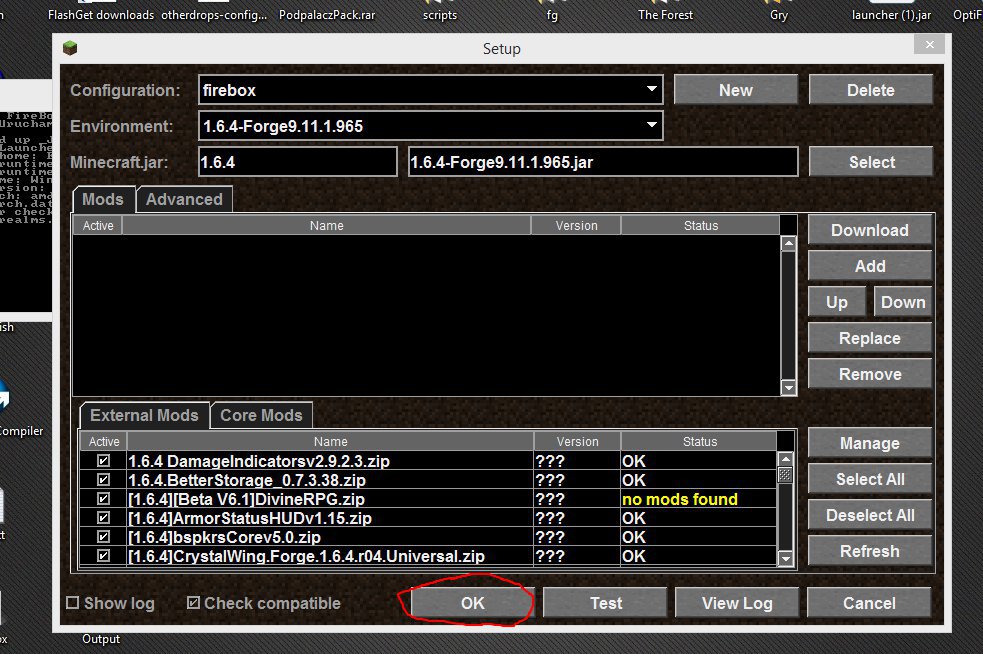Click the Minecraft.jar version field 1.6.4
This screenshot has width=983, height=654.
pos(298,162)
